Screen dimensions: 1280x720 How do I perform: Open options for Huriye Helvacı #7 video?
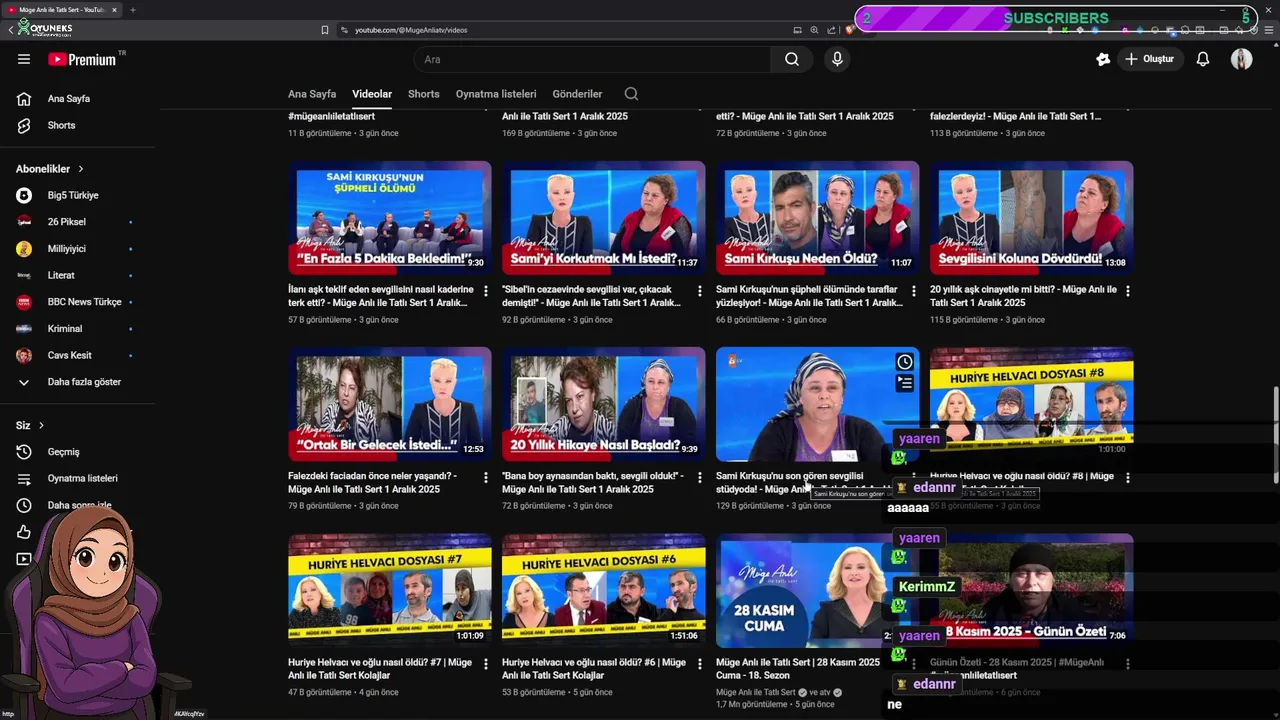[x=486, y=663]
